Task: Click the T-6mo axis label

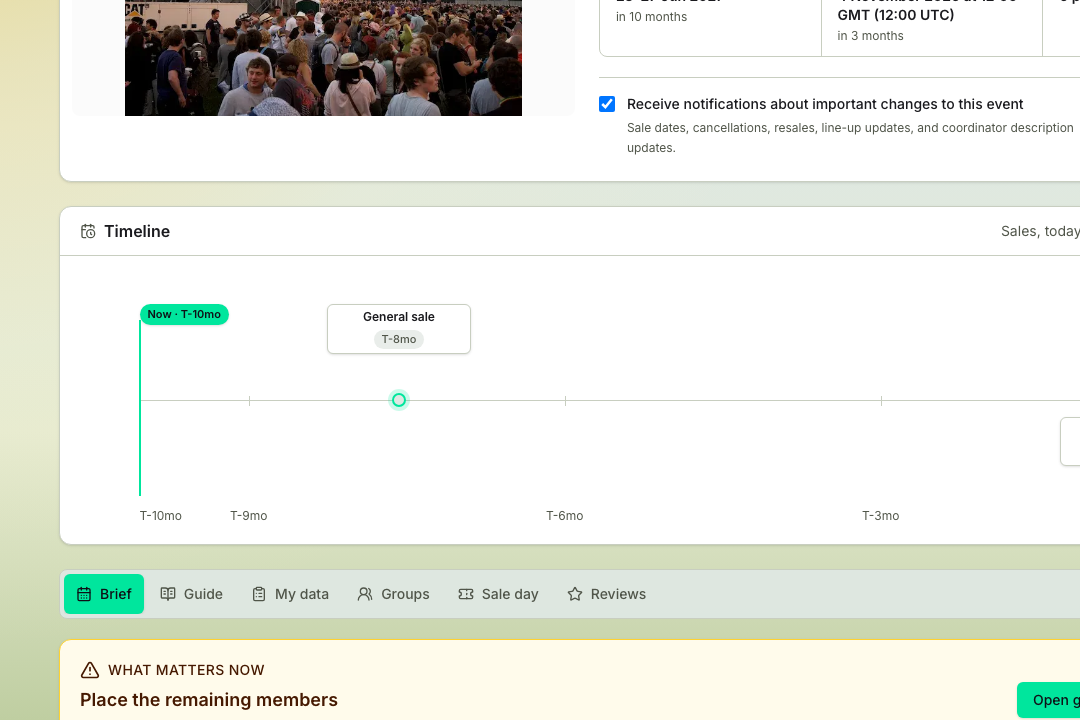Action: click(565, 515)
